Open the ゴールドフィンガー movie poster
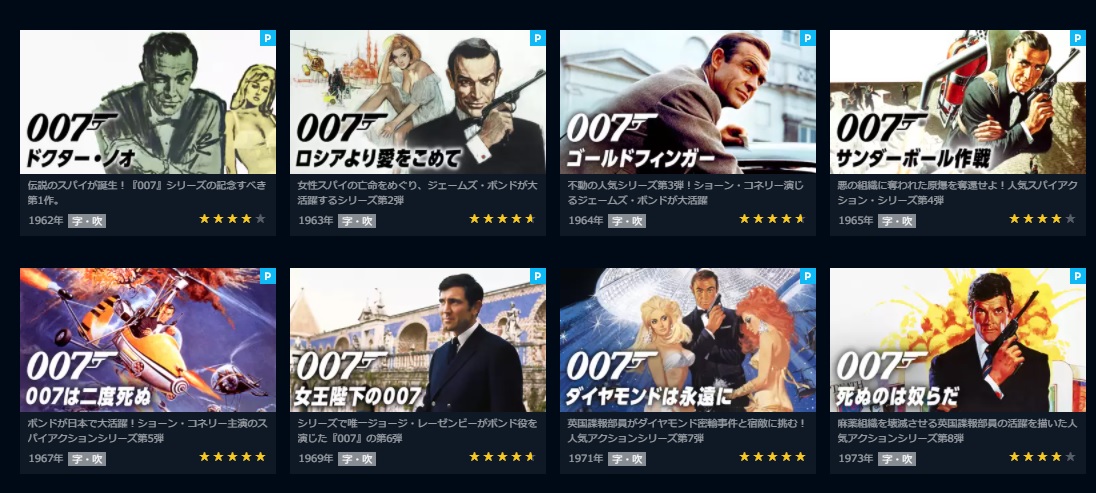The image size is (1096, 493). coord(688,102)
